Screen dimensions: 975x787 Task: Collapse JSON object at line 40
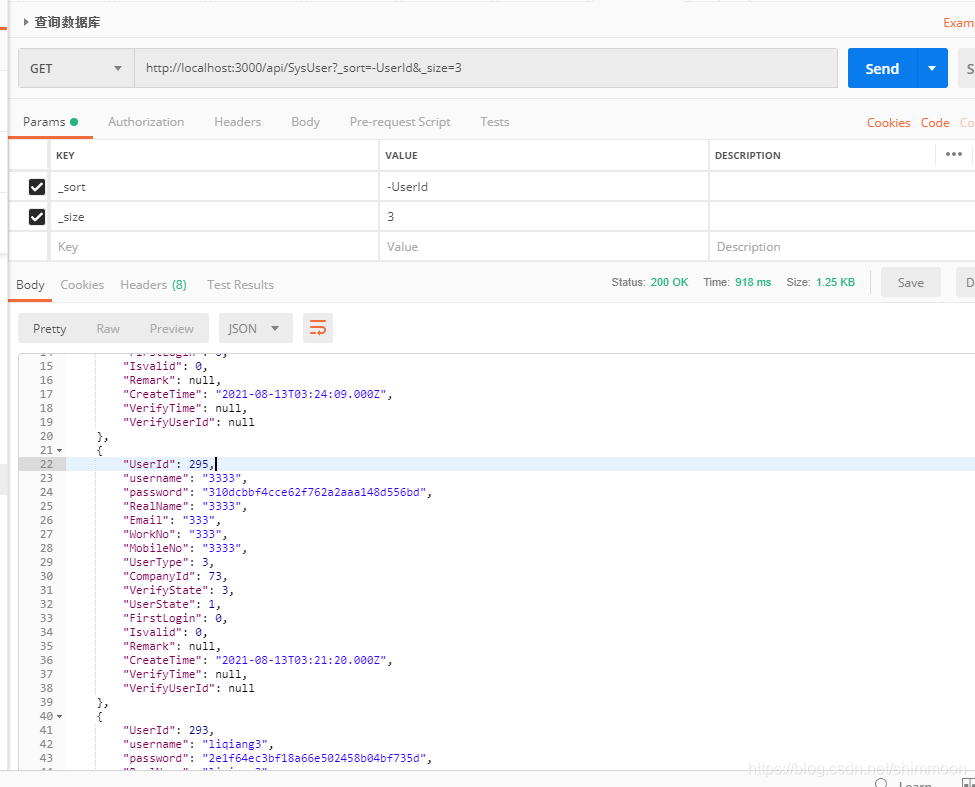coord(60,716)
